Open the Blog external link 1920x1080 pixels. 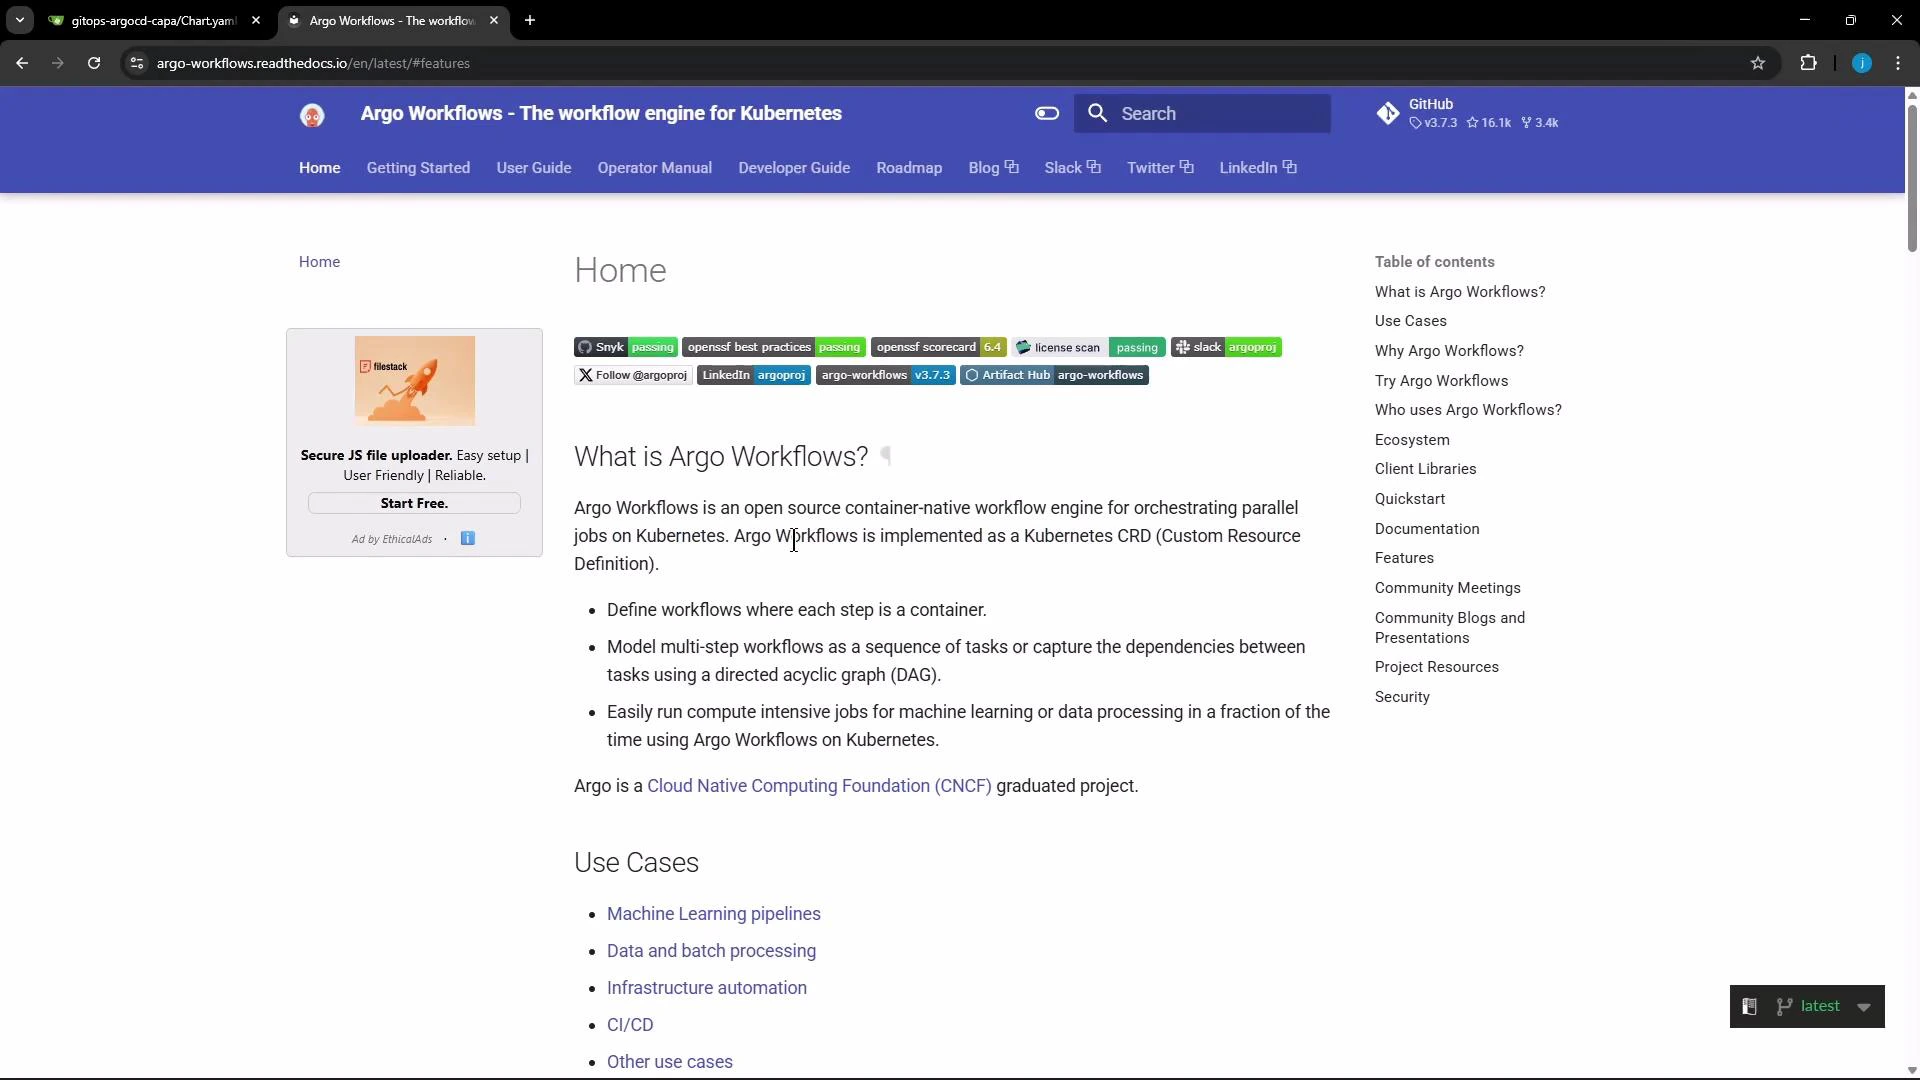point(993,168)
